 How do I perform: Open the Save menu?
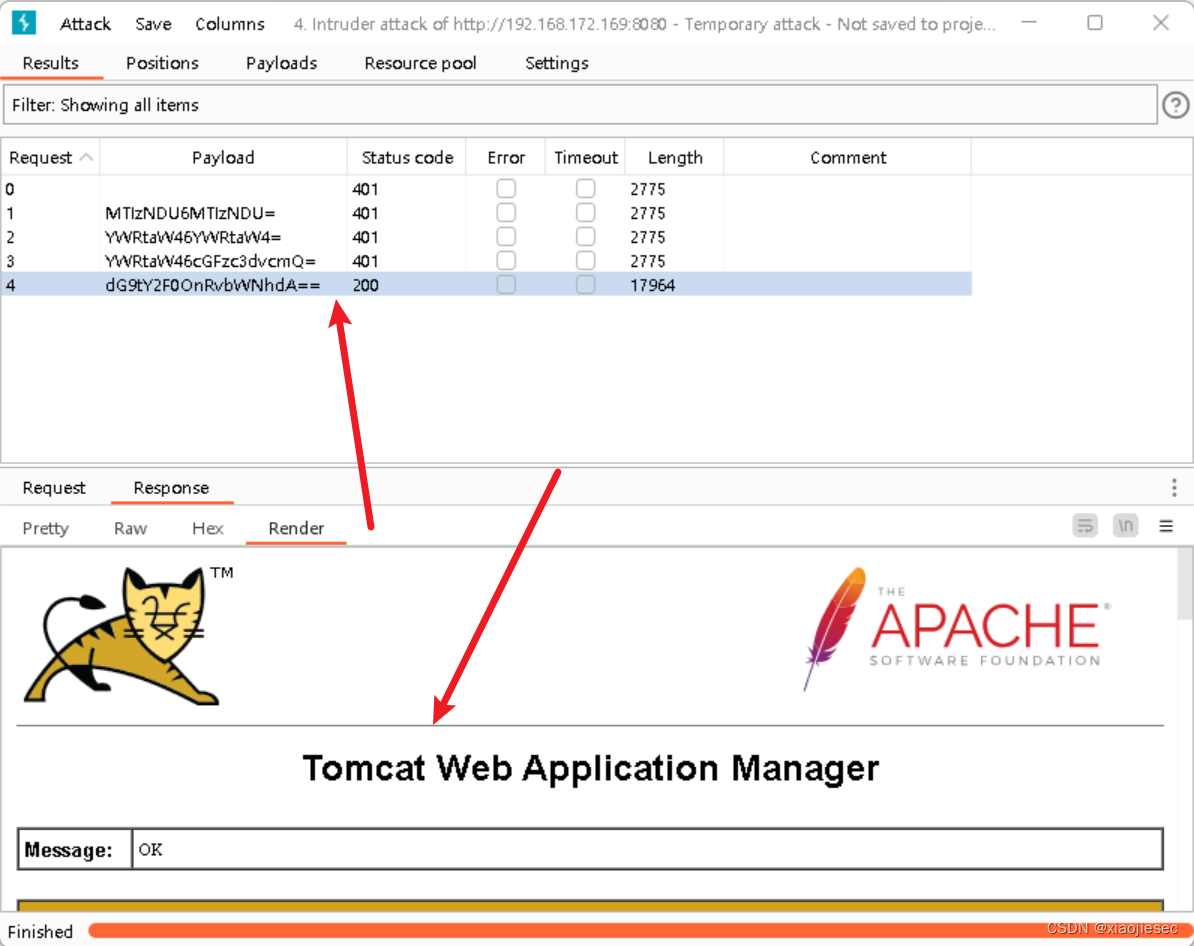(x=152, y=23)
